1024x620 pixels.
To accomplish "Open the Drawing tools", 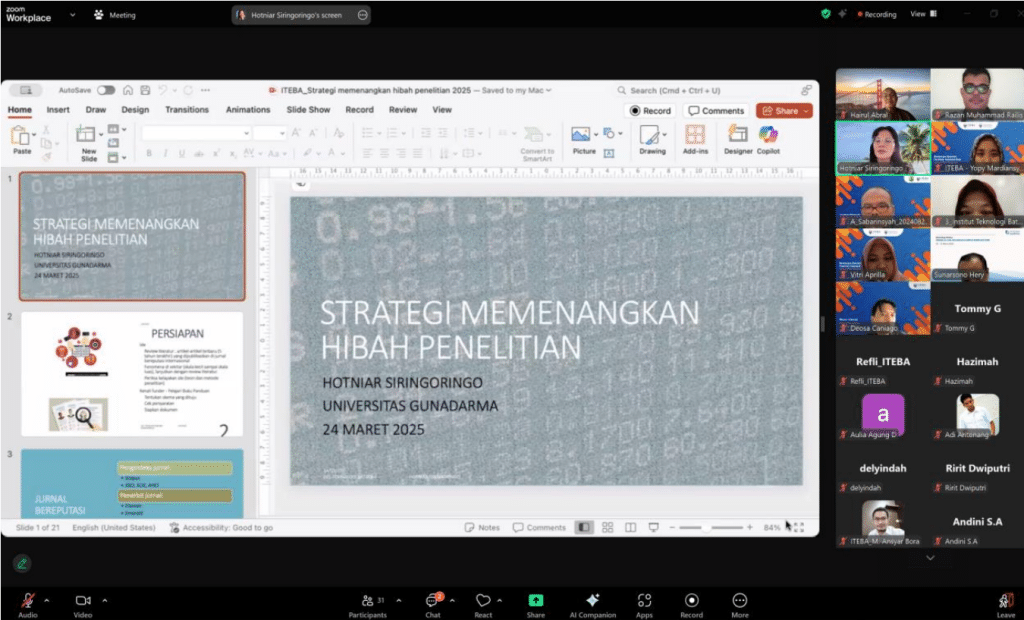I will click(652, 140).
